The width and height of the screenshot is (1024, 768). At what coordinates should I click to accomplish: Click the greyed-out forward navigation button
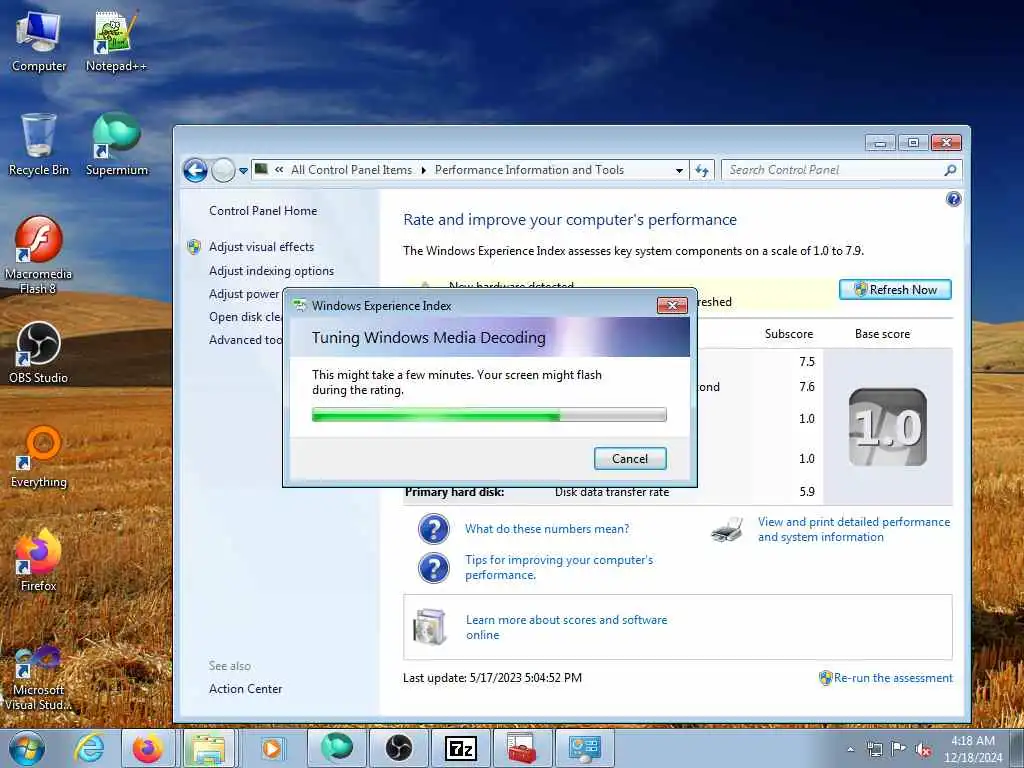pyautogui.click(x=223, y=170)
